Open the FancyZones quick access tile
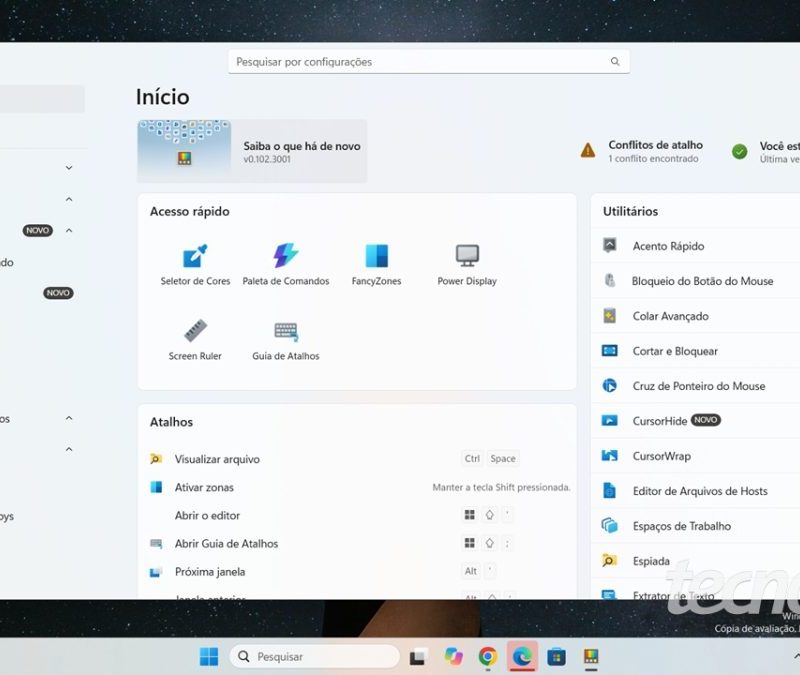Viewport: 800px width, 675px height. [x=377, y=264]
